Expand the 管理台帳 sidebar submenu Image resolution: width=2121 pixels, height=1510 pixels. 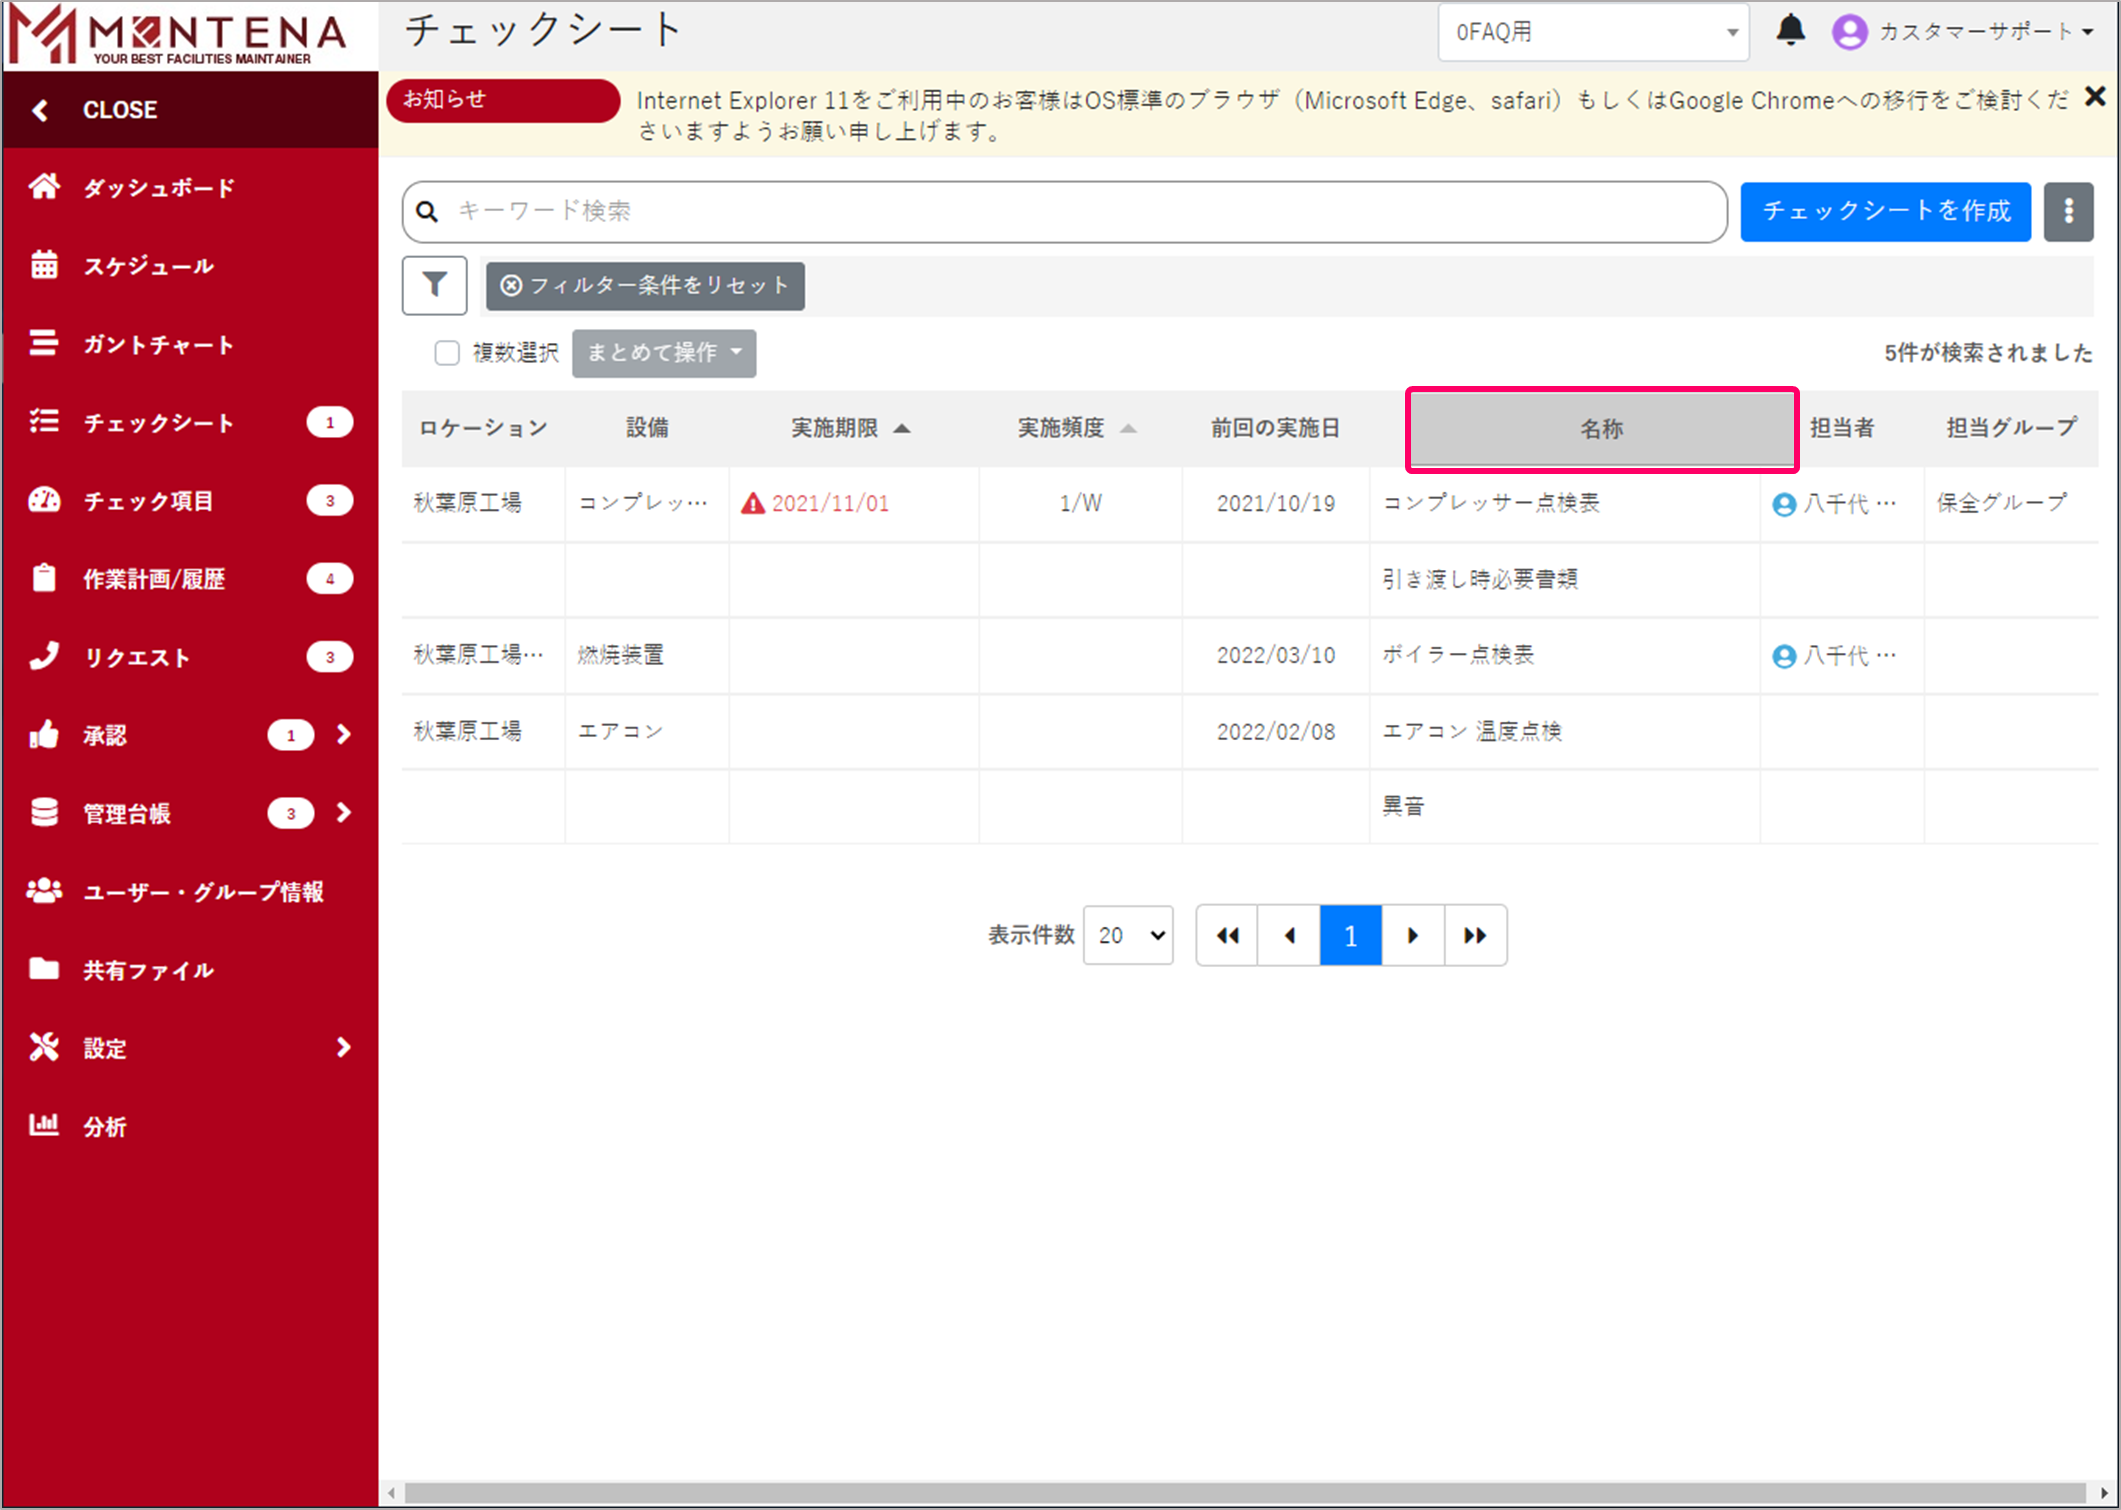(343, 813)
